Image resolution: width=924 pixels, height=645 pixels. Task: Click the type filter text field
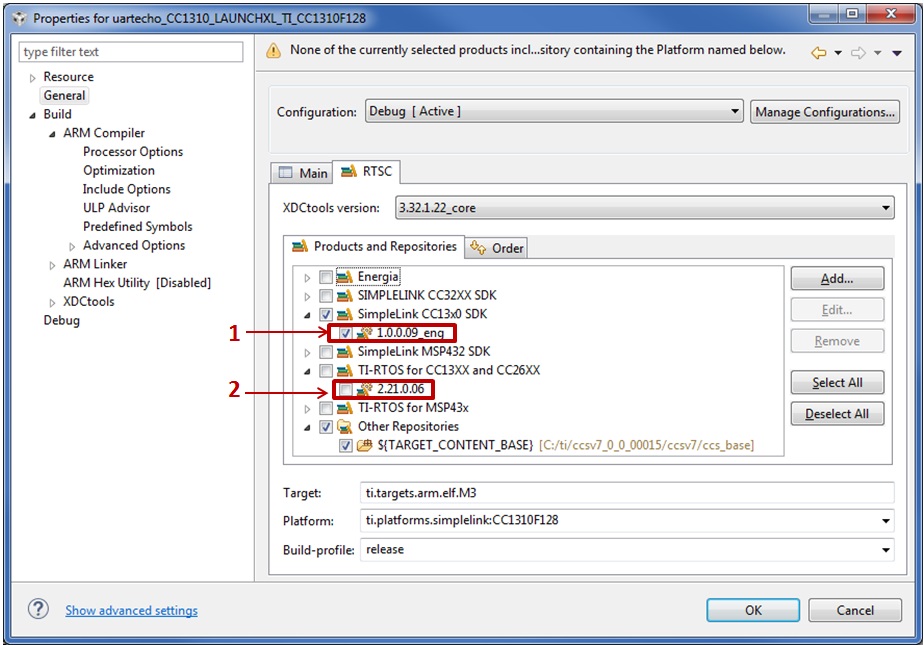pos(131,52)
